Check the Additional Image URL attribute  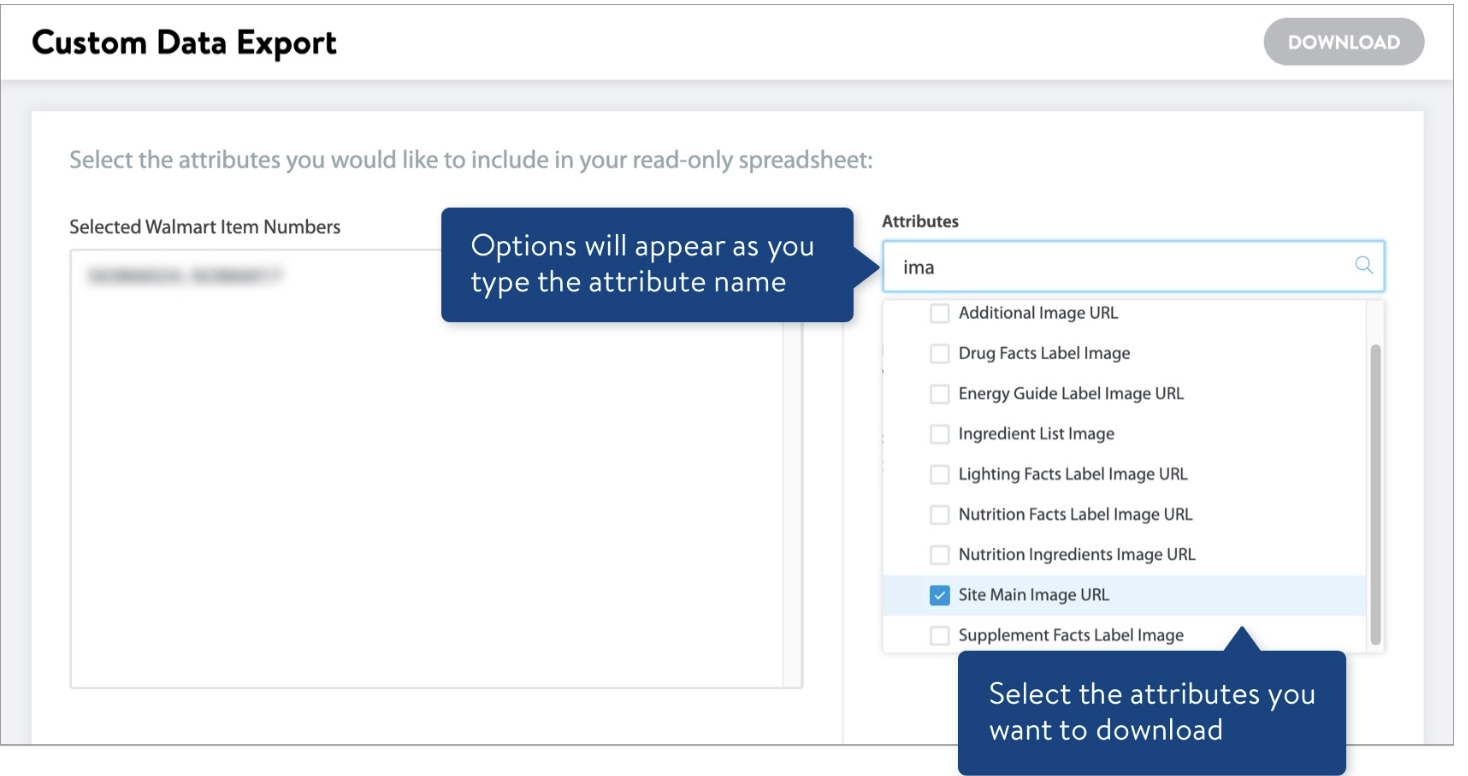(939, 312)
